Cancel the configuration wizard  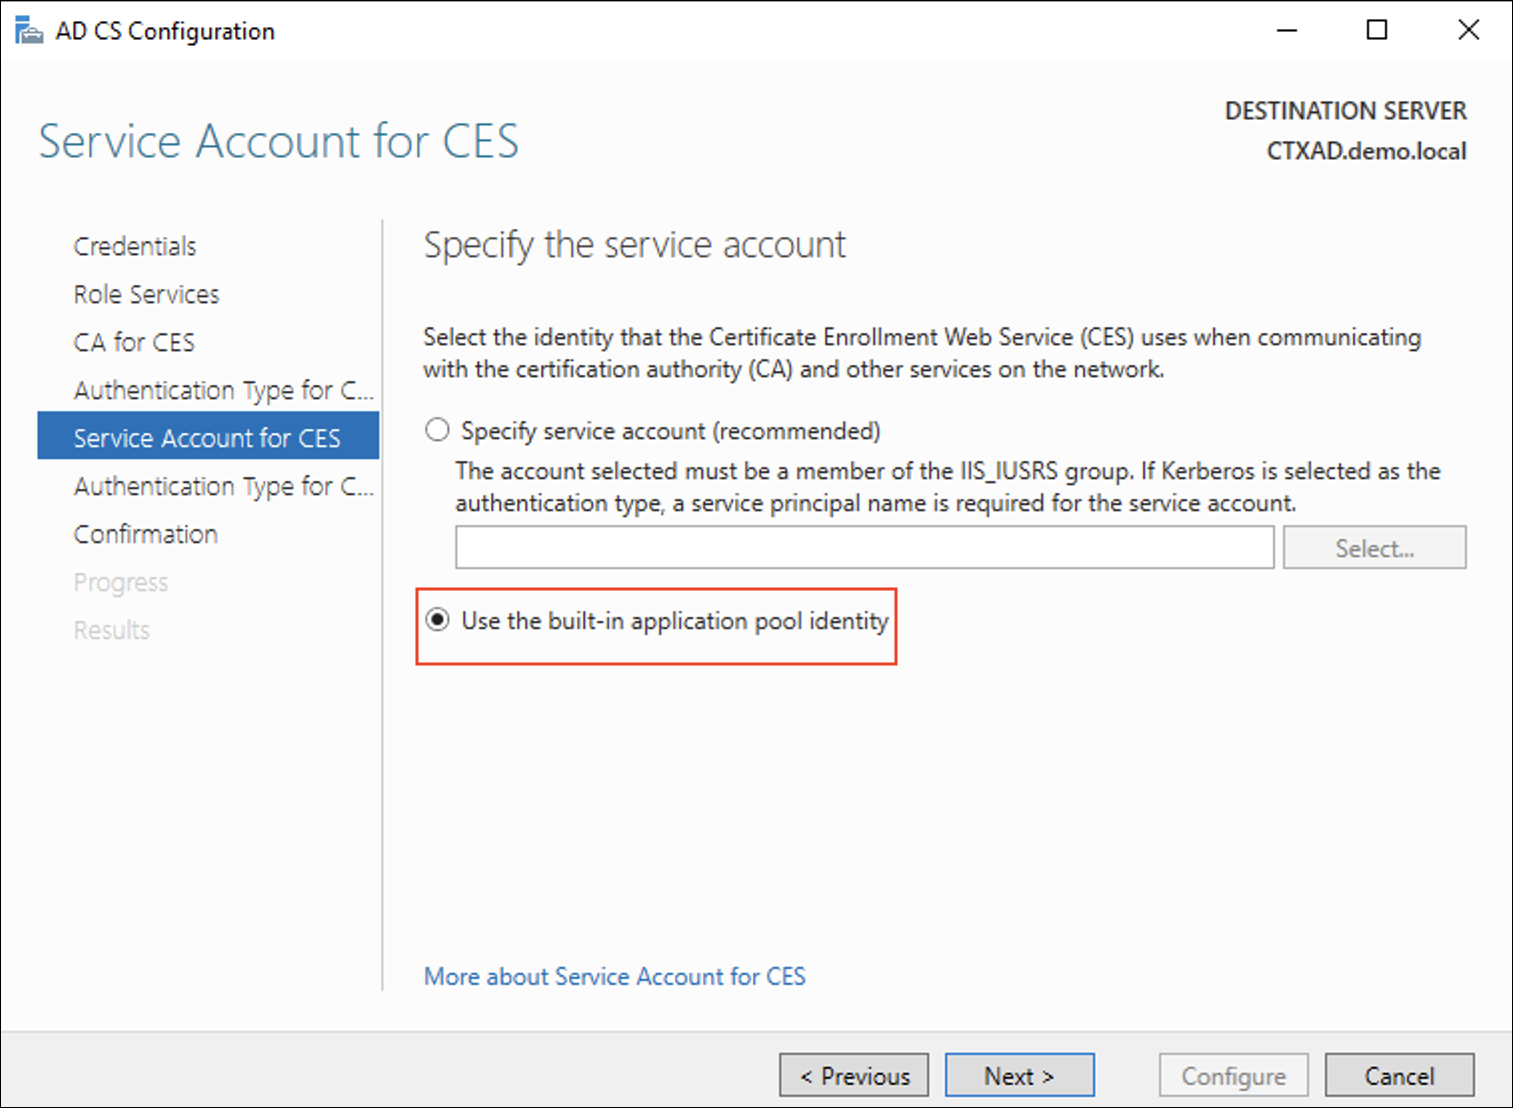click(1399, 1076)
